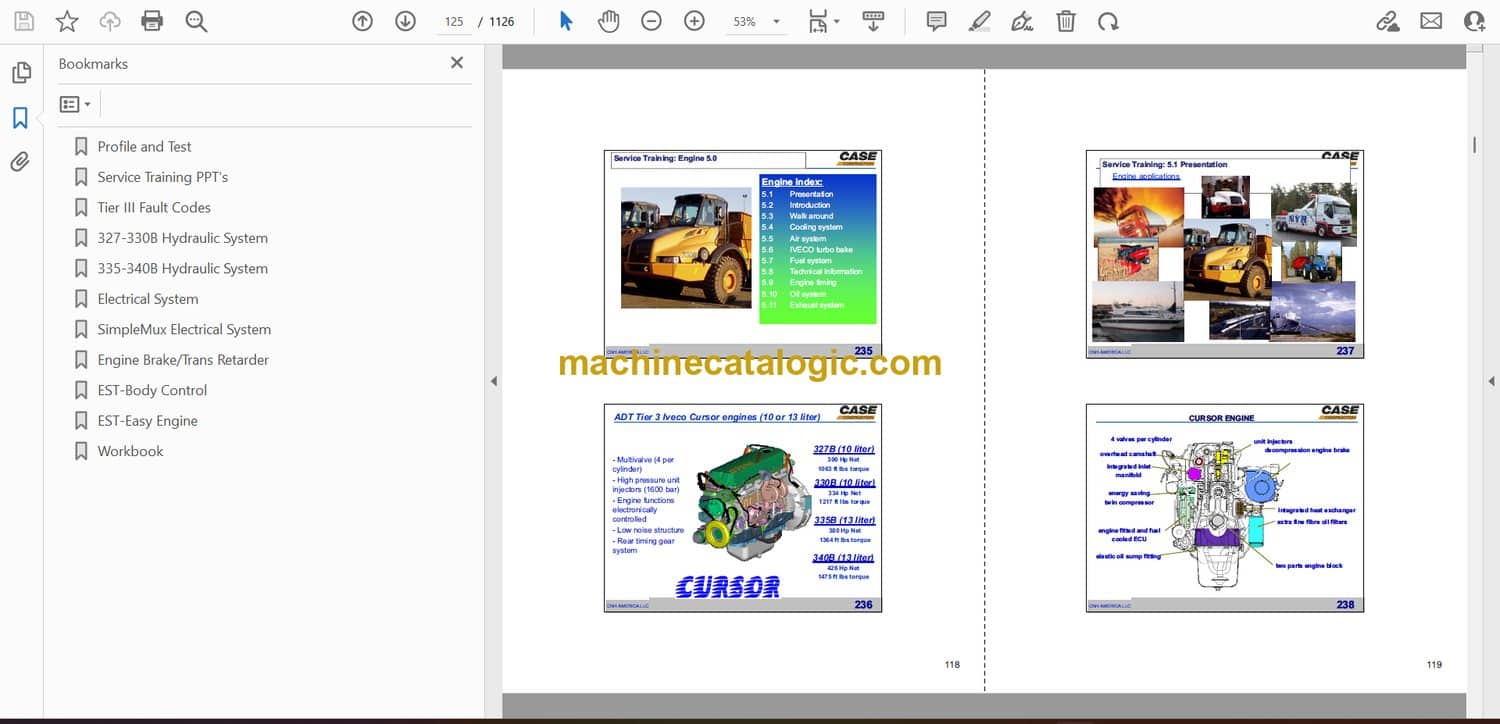Image resolution: width=1500 pixels, height=724 pixels.
Task: Select the 327-330B Hydraulic System bookmark
Action: click(x=183, y=238)
